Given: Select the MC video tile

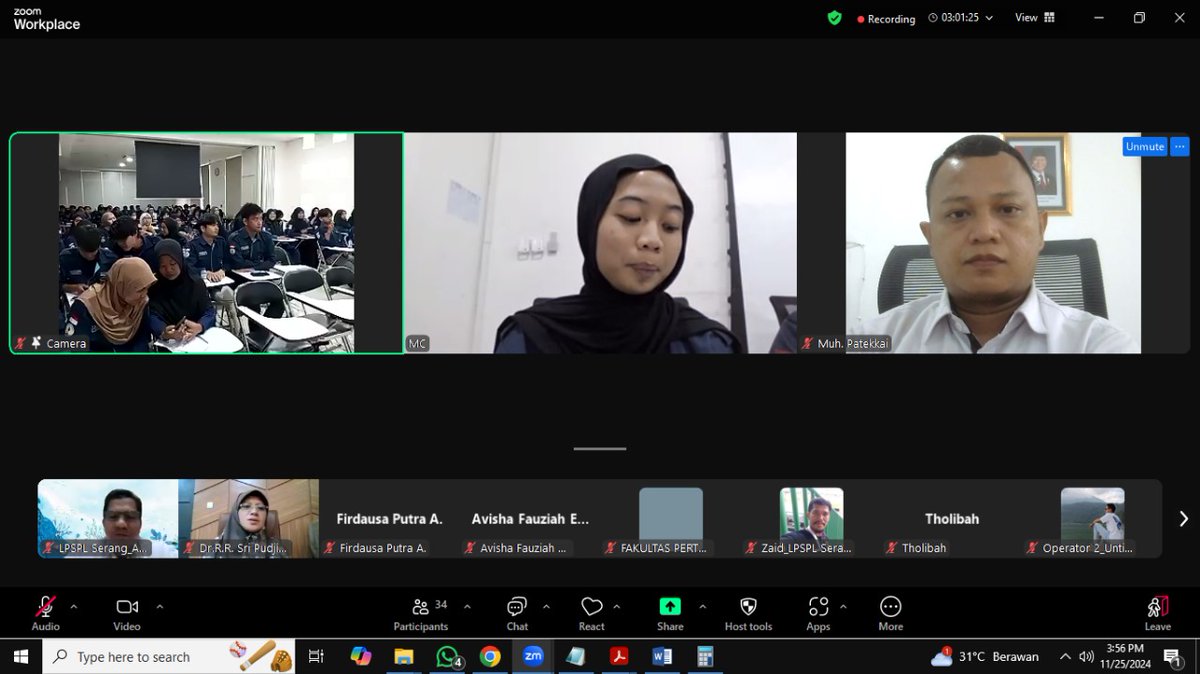Looking at the screenshot, I should coord(600,243).
